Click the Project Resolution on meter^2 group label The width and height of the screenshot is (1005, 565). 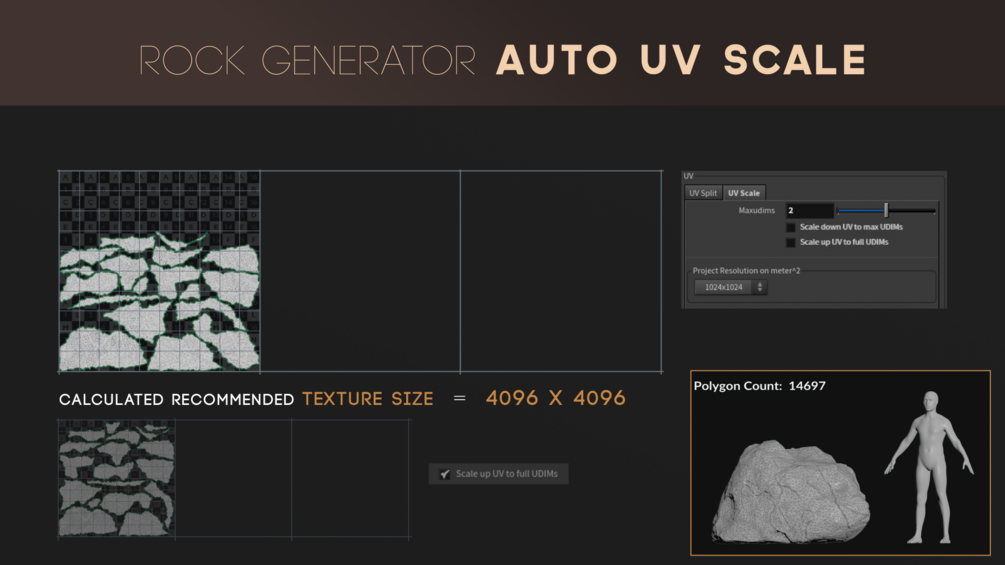[x=746, y=270]
